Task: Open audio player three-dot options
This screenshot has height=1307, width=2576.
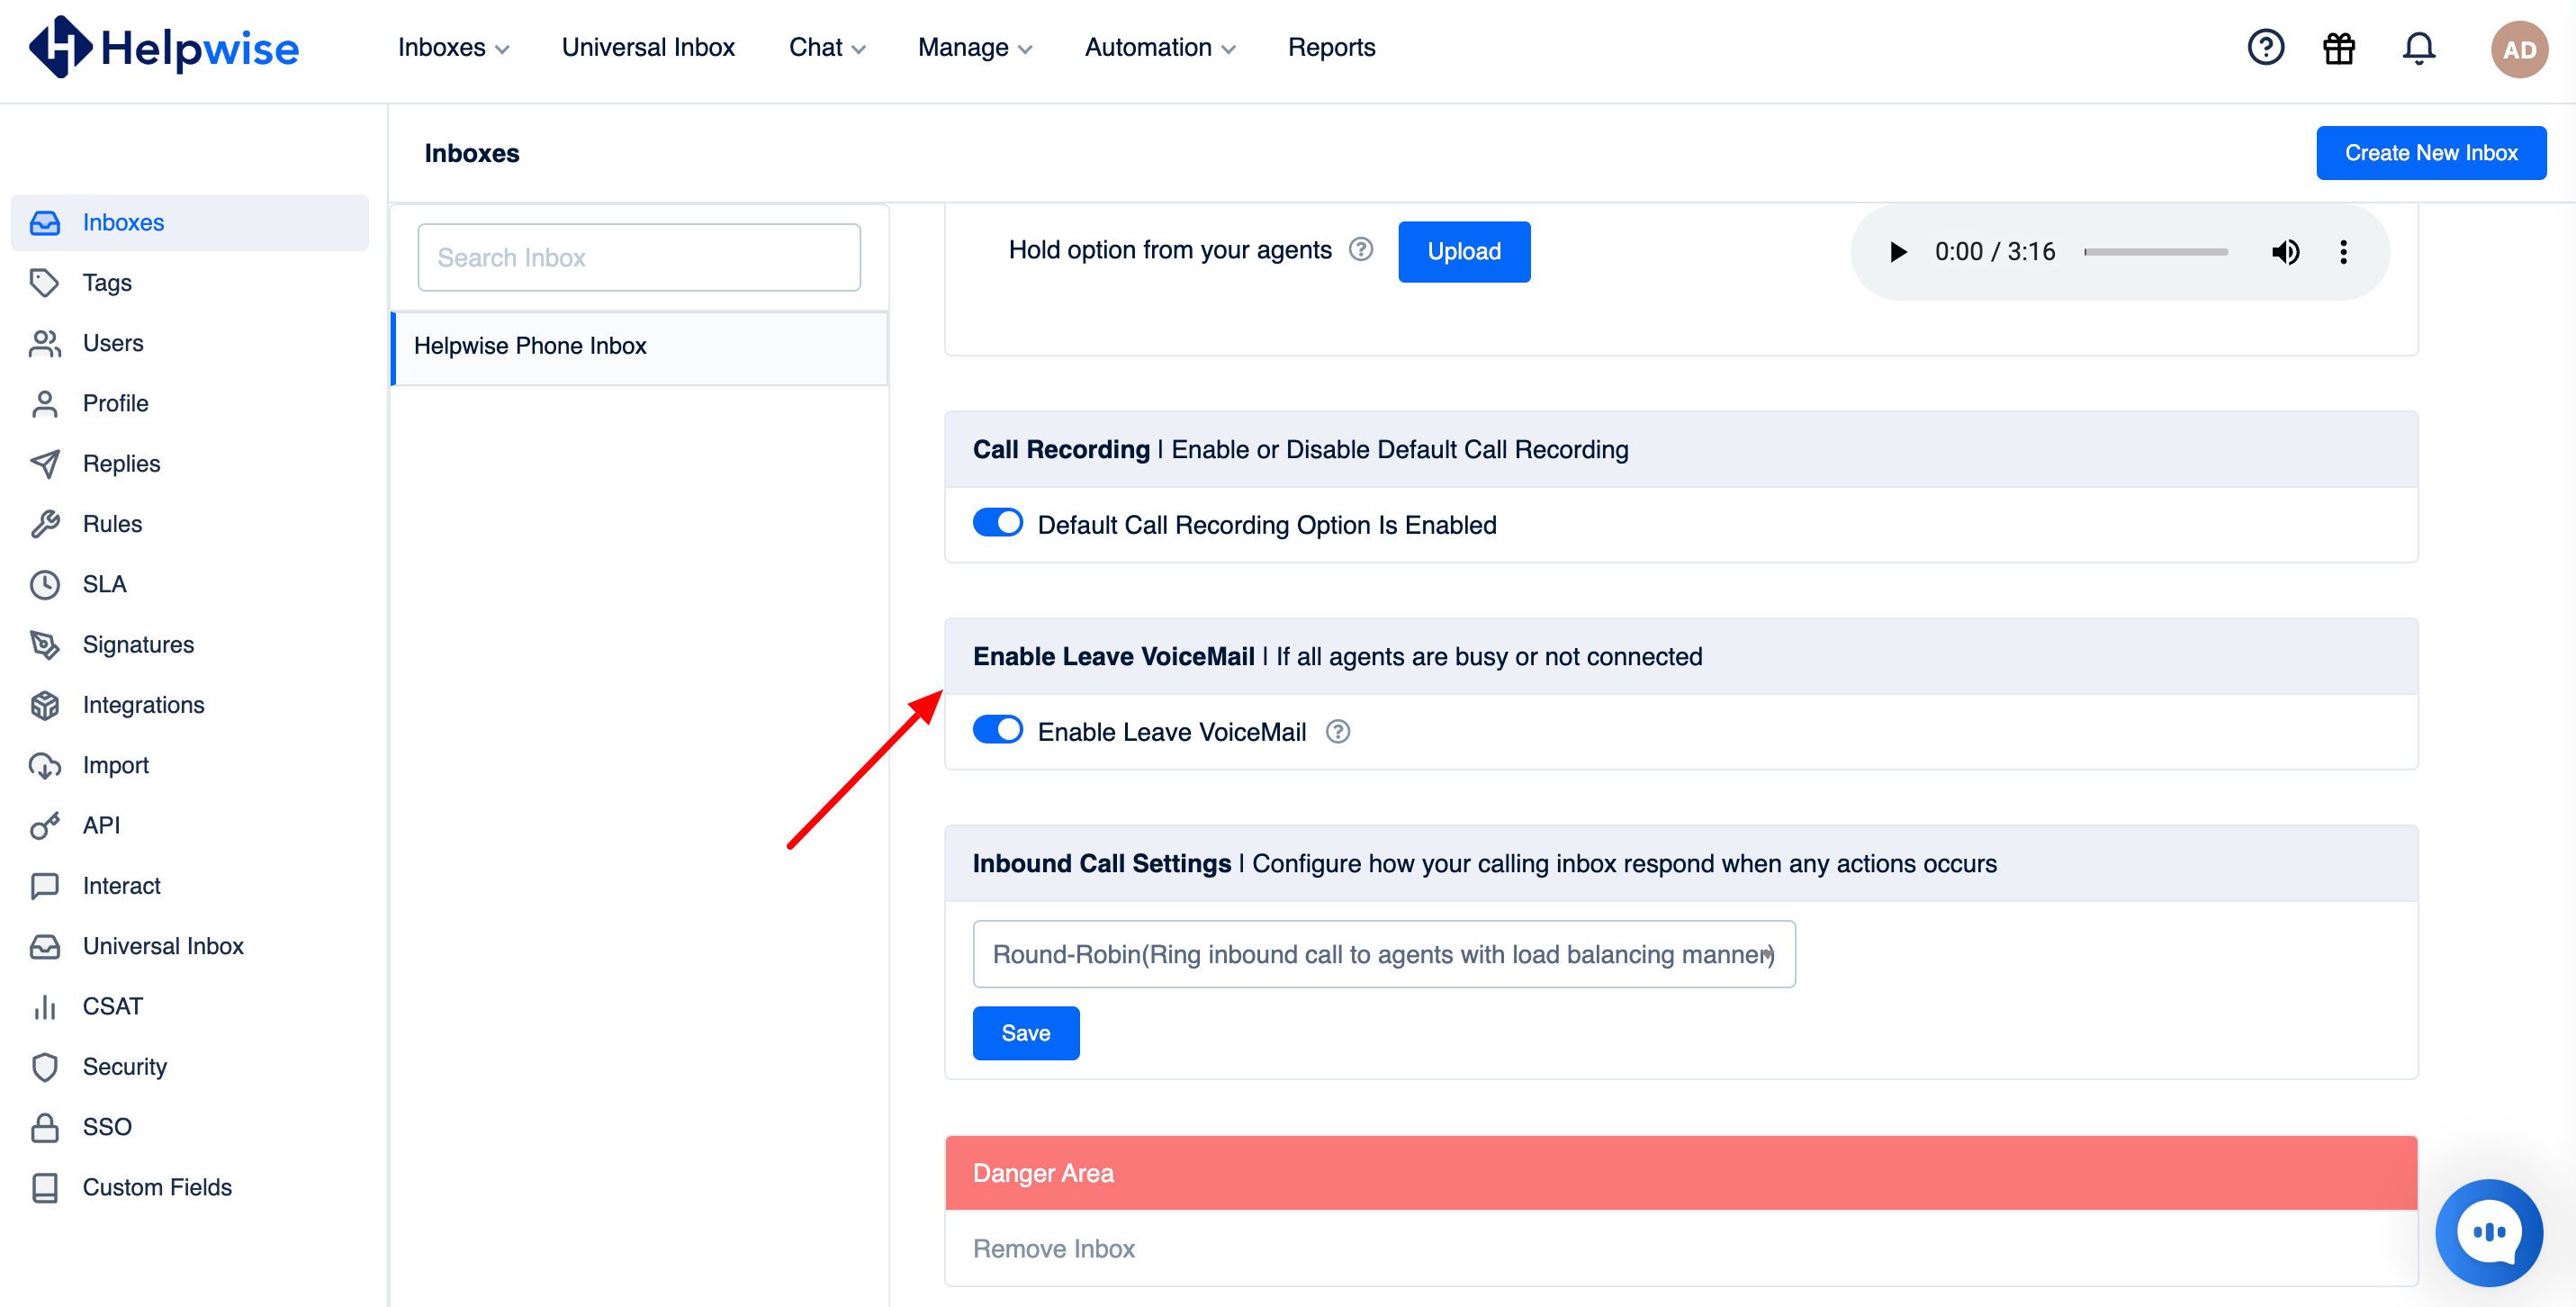Action: click(x=2343, y=252)
